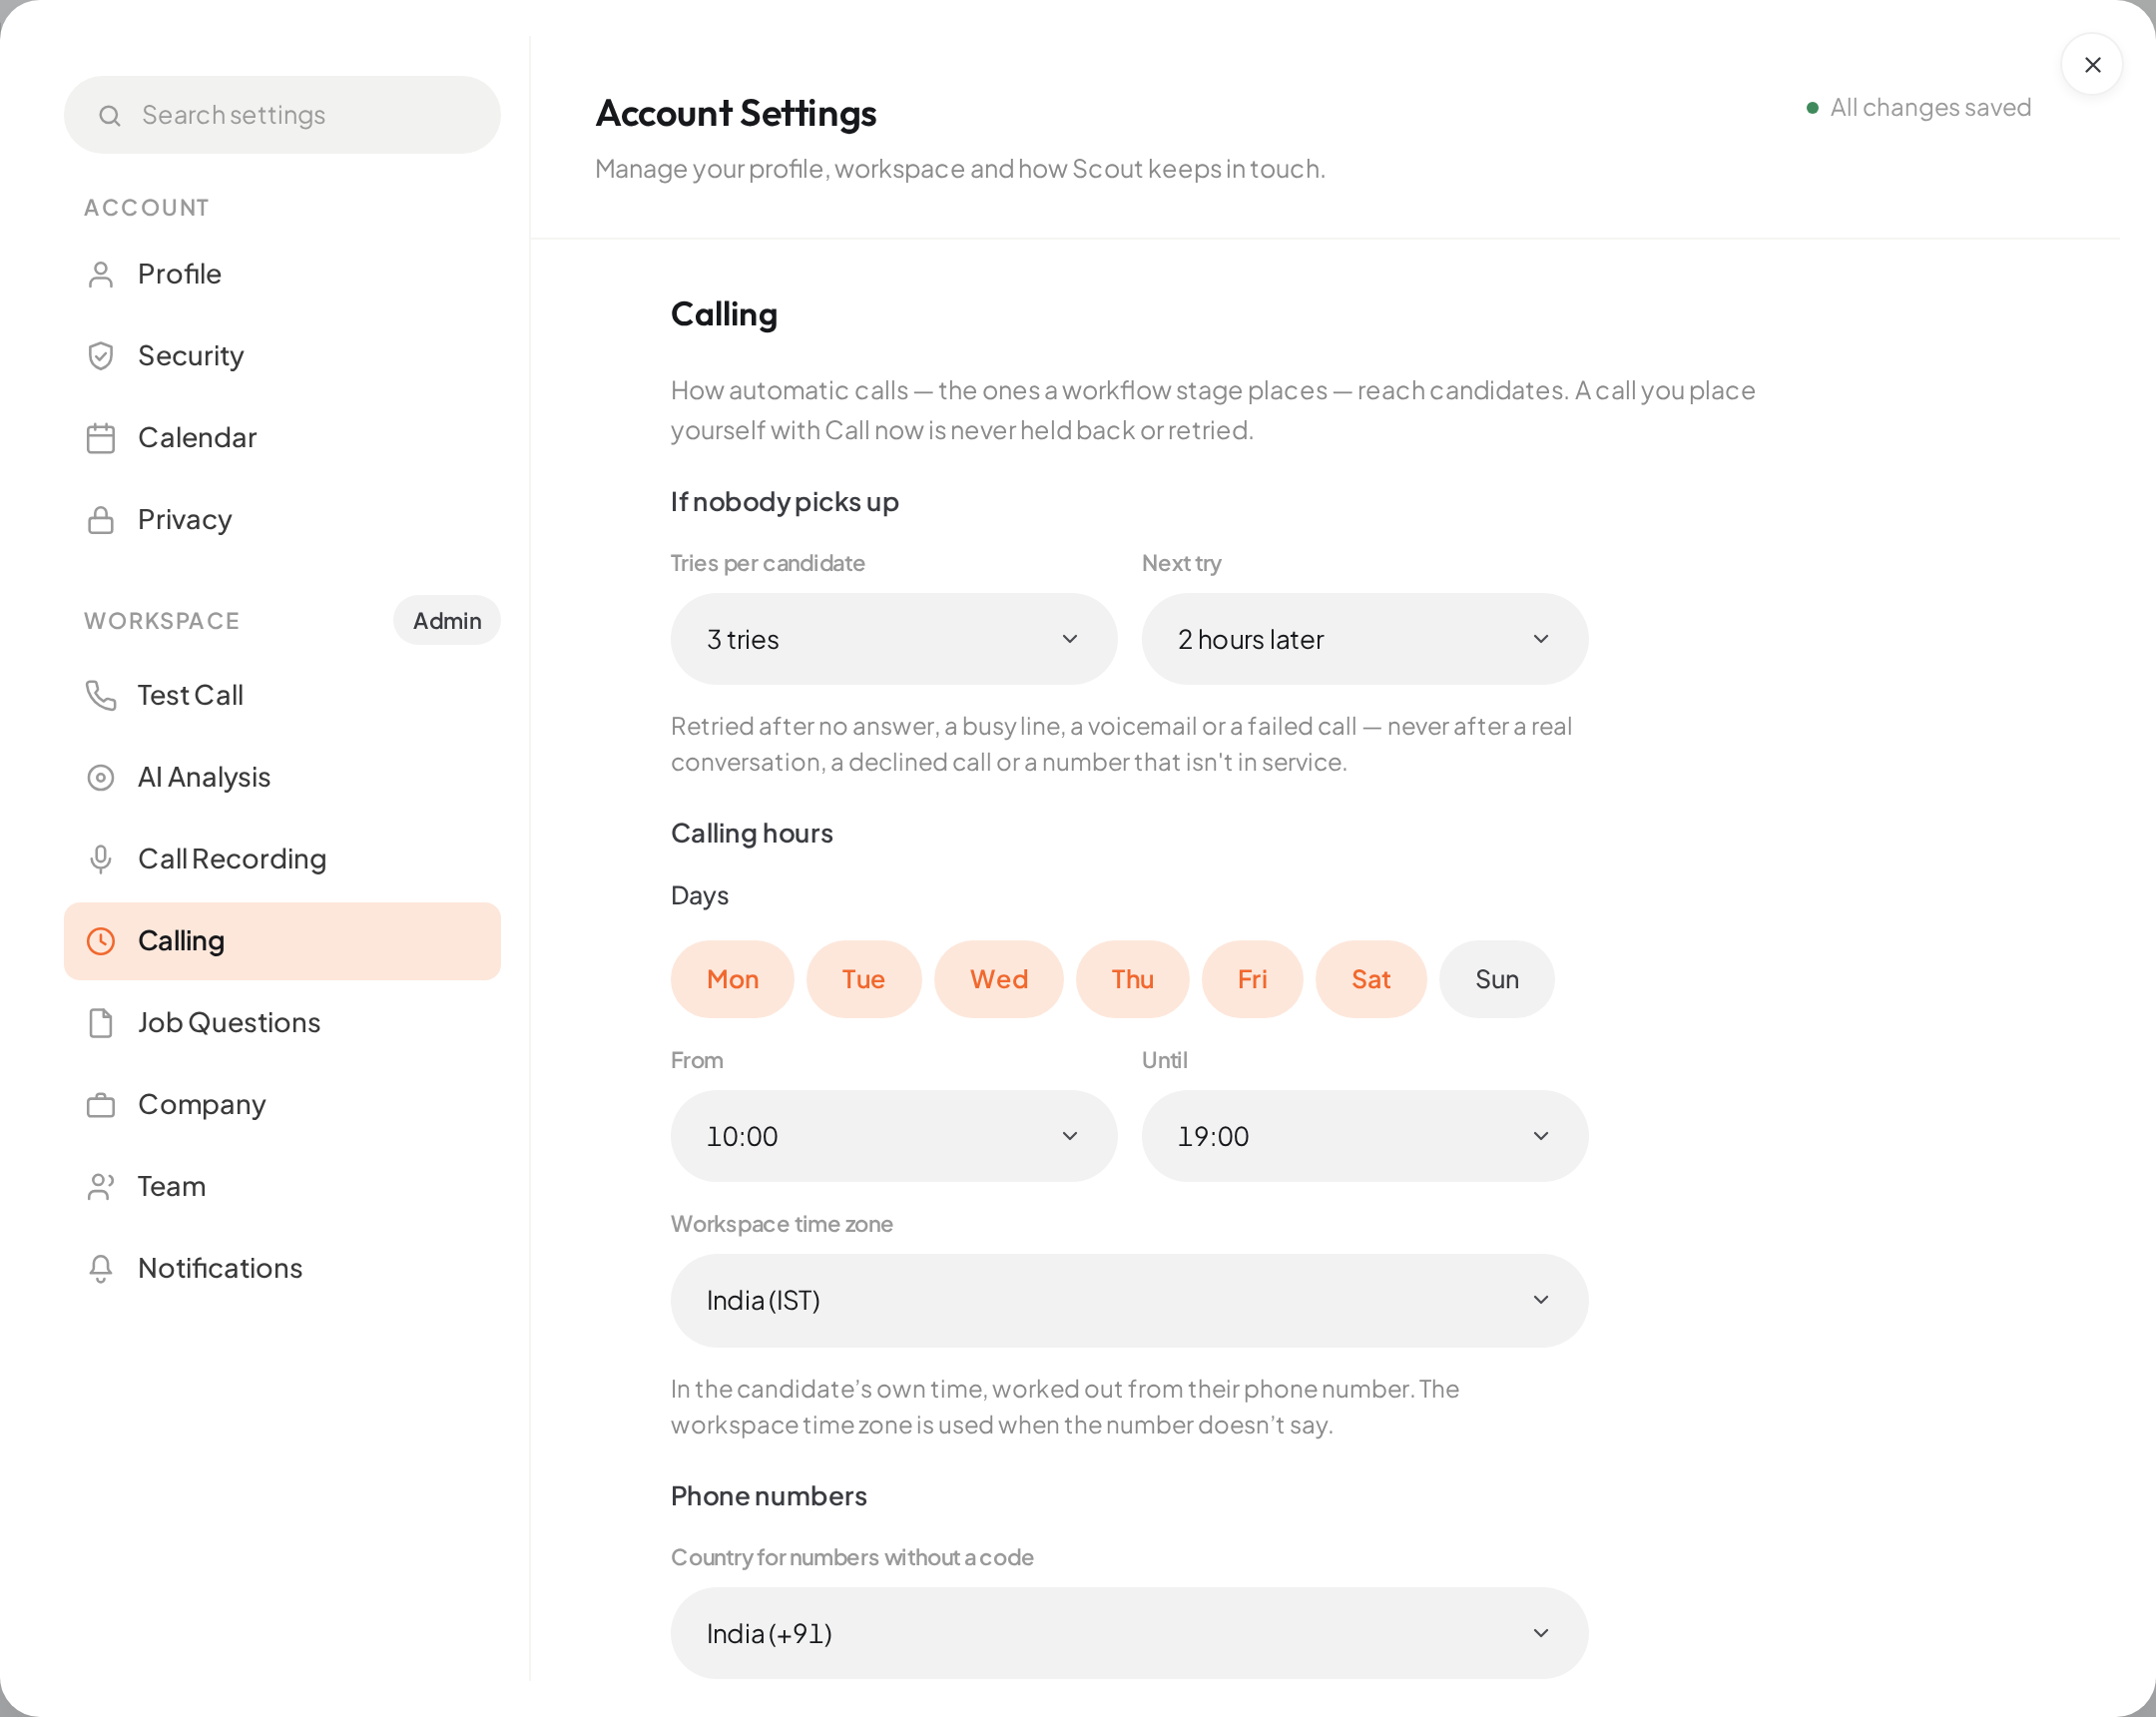Click the Privacy lock icon

pos(101,520)
